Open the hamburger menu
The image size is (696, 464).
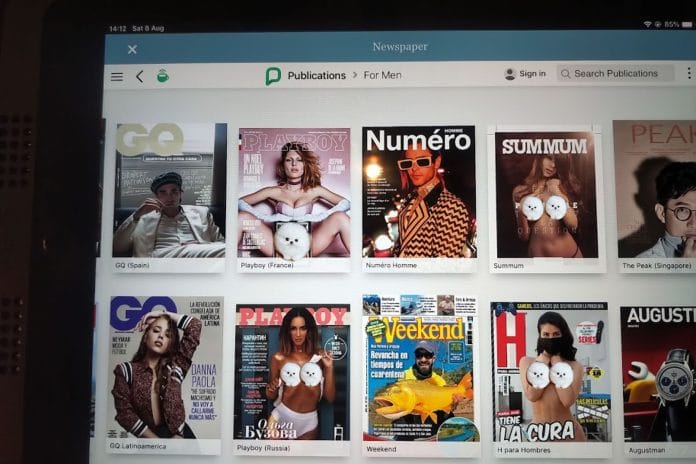pyautogui.click(x=117, y=77)
